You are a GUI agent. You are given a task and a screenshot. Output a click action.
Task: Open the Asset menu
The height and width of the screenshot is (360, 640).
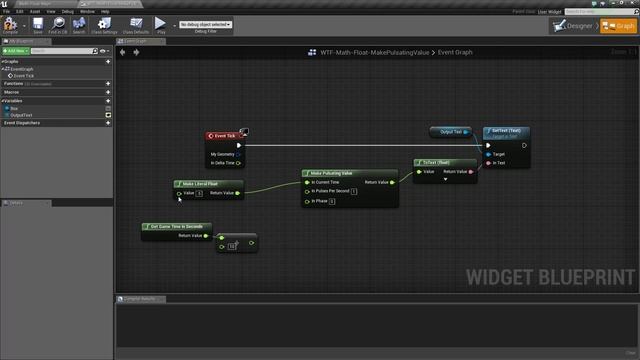(35, 11)
